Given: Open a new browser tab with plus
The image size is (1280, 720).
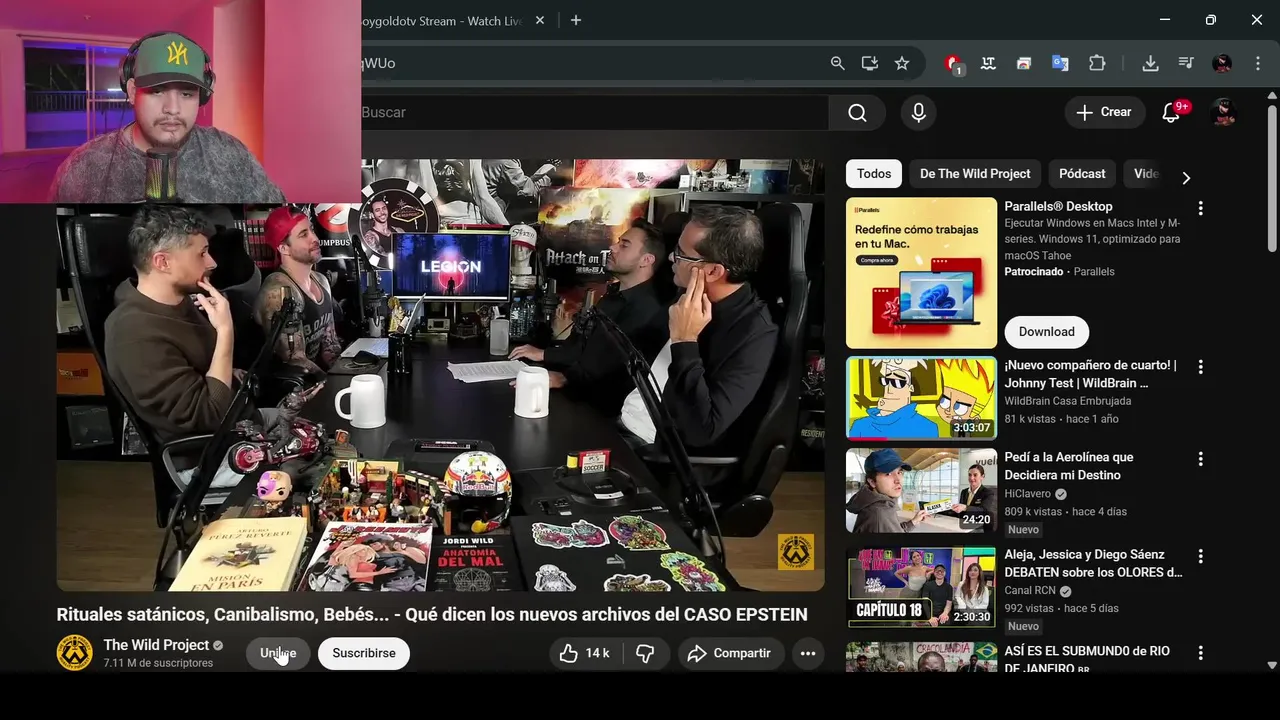Looking at the screenshot, I should pos(575,20).
